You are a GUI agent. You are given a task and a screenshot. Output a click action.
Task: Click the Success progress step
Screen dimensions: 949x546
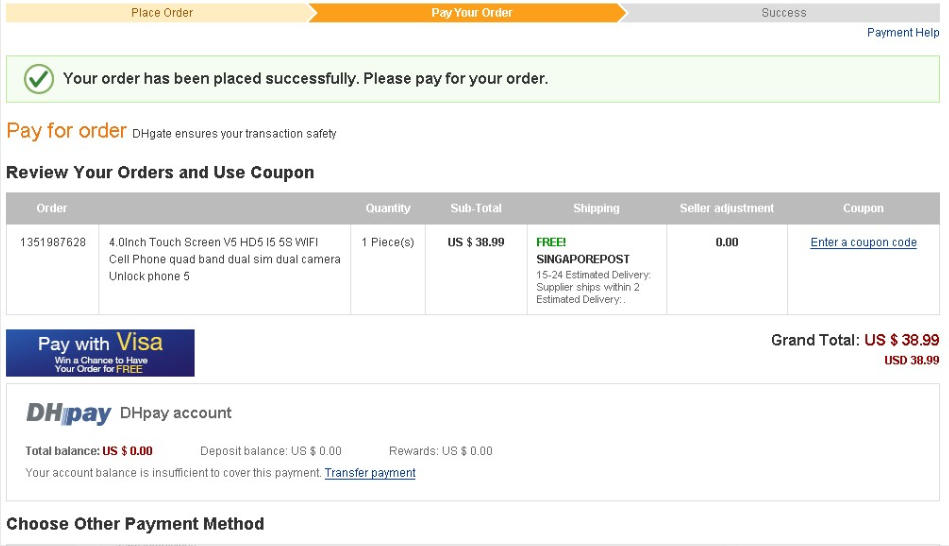pyautogui.click(x=783, y=13)
